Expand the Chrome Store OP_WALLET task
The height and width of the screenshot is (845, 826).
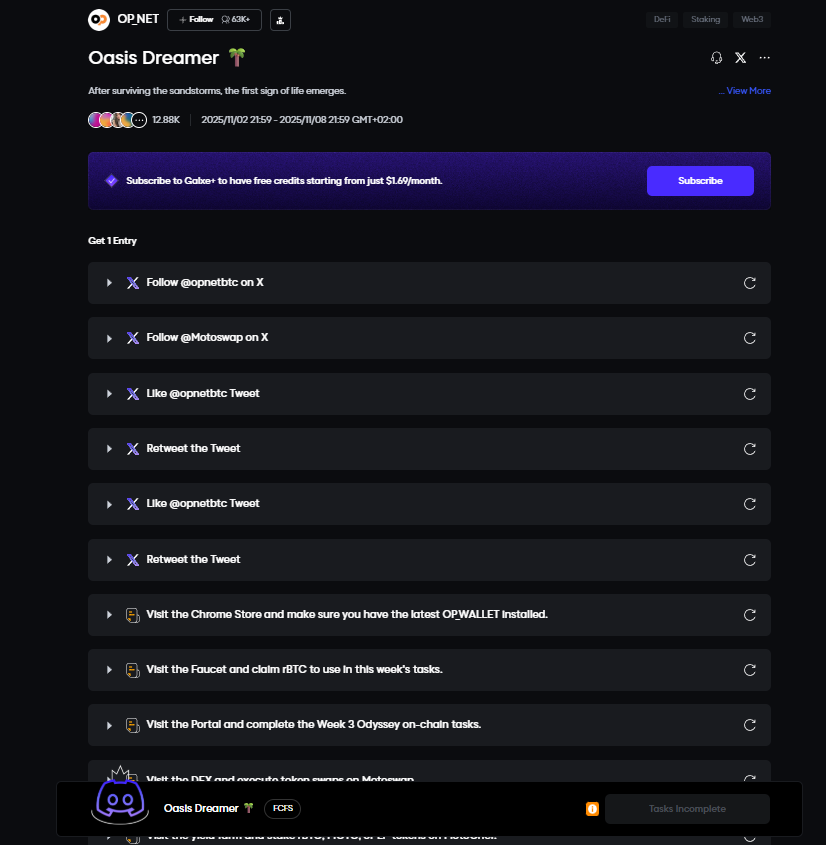[109, 615]
